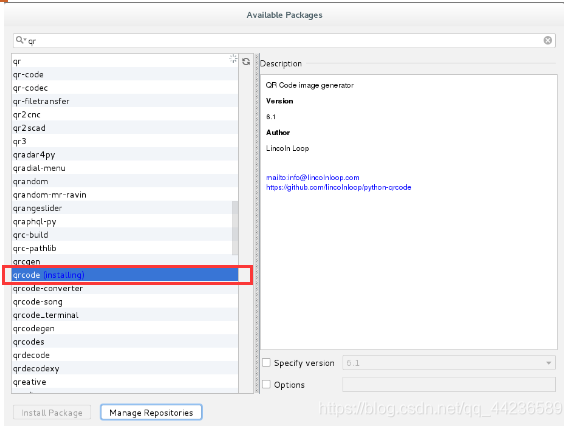Select the qr2scad package

tap(125, 128)
